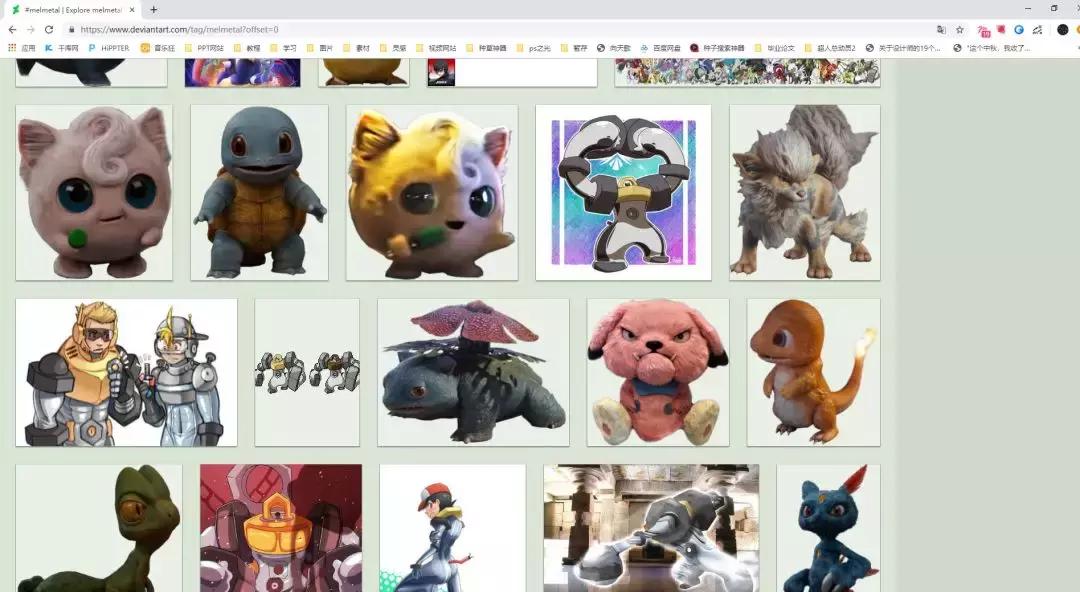Open the 教程 bookmark folder
This screenshot has height=592, width=1080.
click(247, 48)
